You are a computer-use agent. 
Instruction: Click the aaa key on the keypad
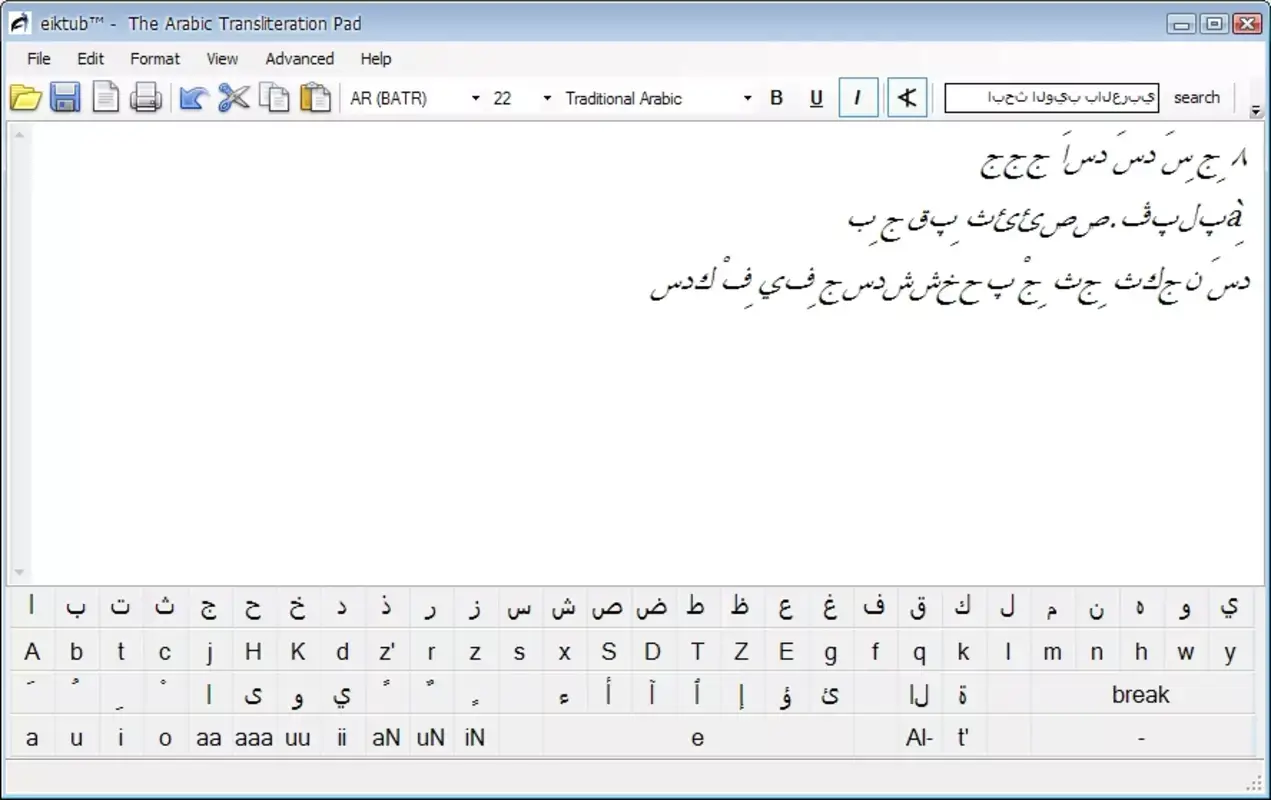click(x=253, y=739)
